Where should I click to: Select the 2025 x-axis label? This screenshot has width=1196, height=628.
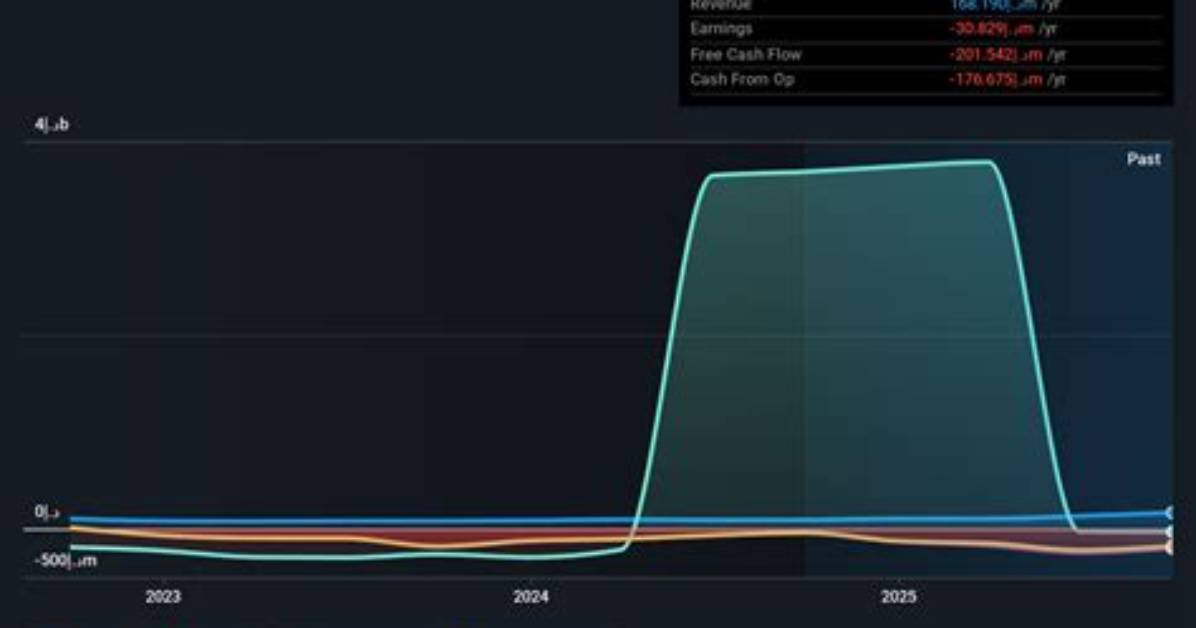898,597
